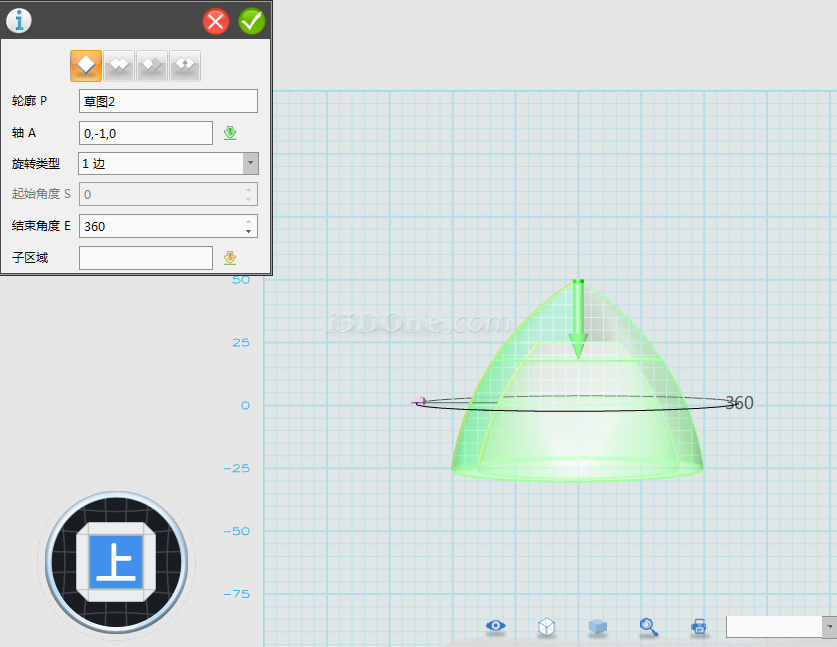837x647 pixels.
Task: Expand the bottom-right dropdown arrow
Action: click(829, 626)
